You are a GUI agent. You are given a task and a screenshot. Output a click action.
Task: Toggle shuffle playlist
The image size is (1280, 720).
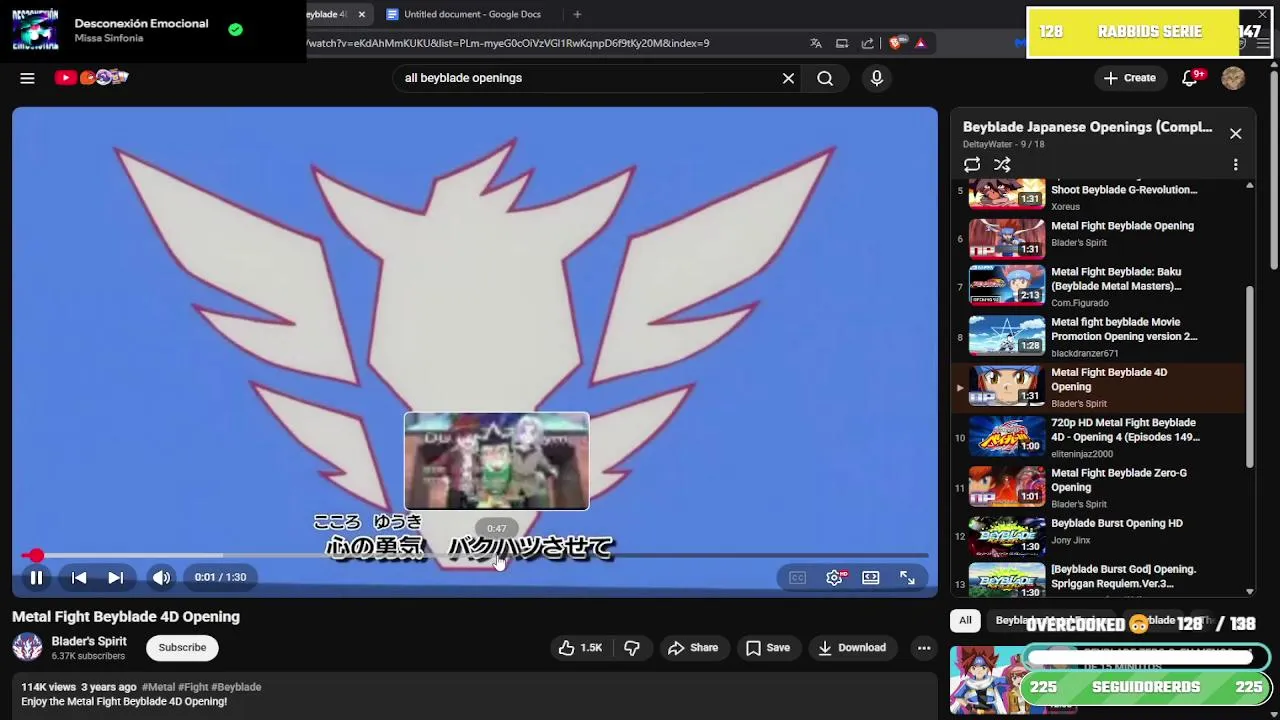pyautogui.click(x=1002, y=165)
